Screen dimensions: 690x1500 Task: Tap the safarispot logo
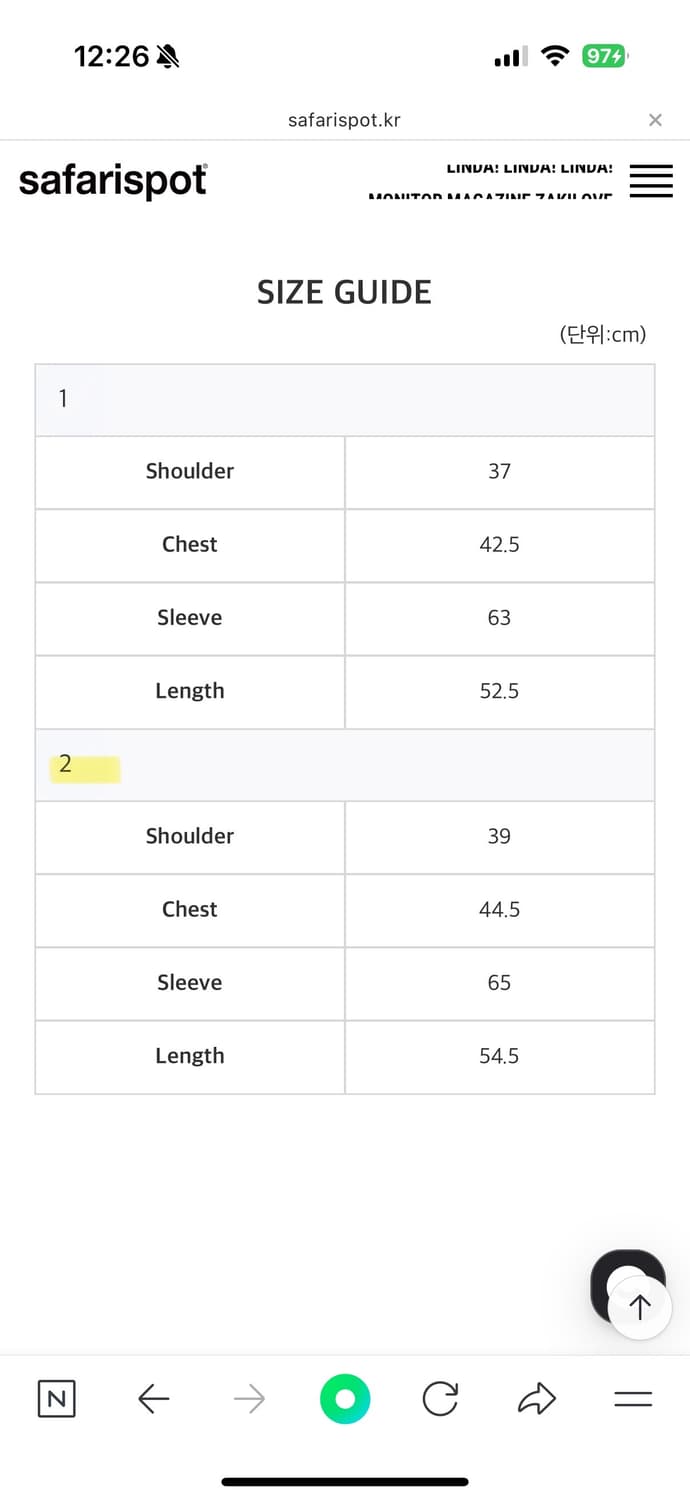[x=113, y=181]
